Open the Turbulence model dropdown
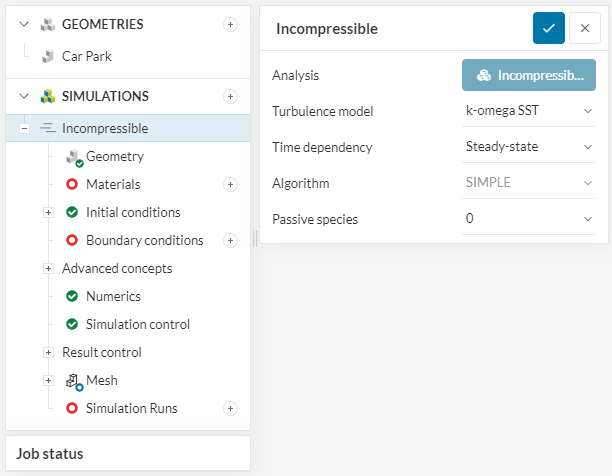This screenshot has width=612, height=476. [x=528, y=111]
